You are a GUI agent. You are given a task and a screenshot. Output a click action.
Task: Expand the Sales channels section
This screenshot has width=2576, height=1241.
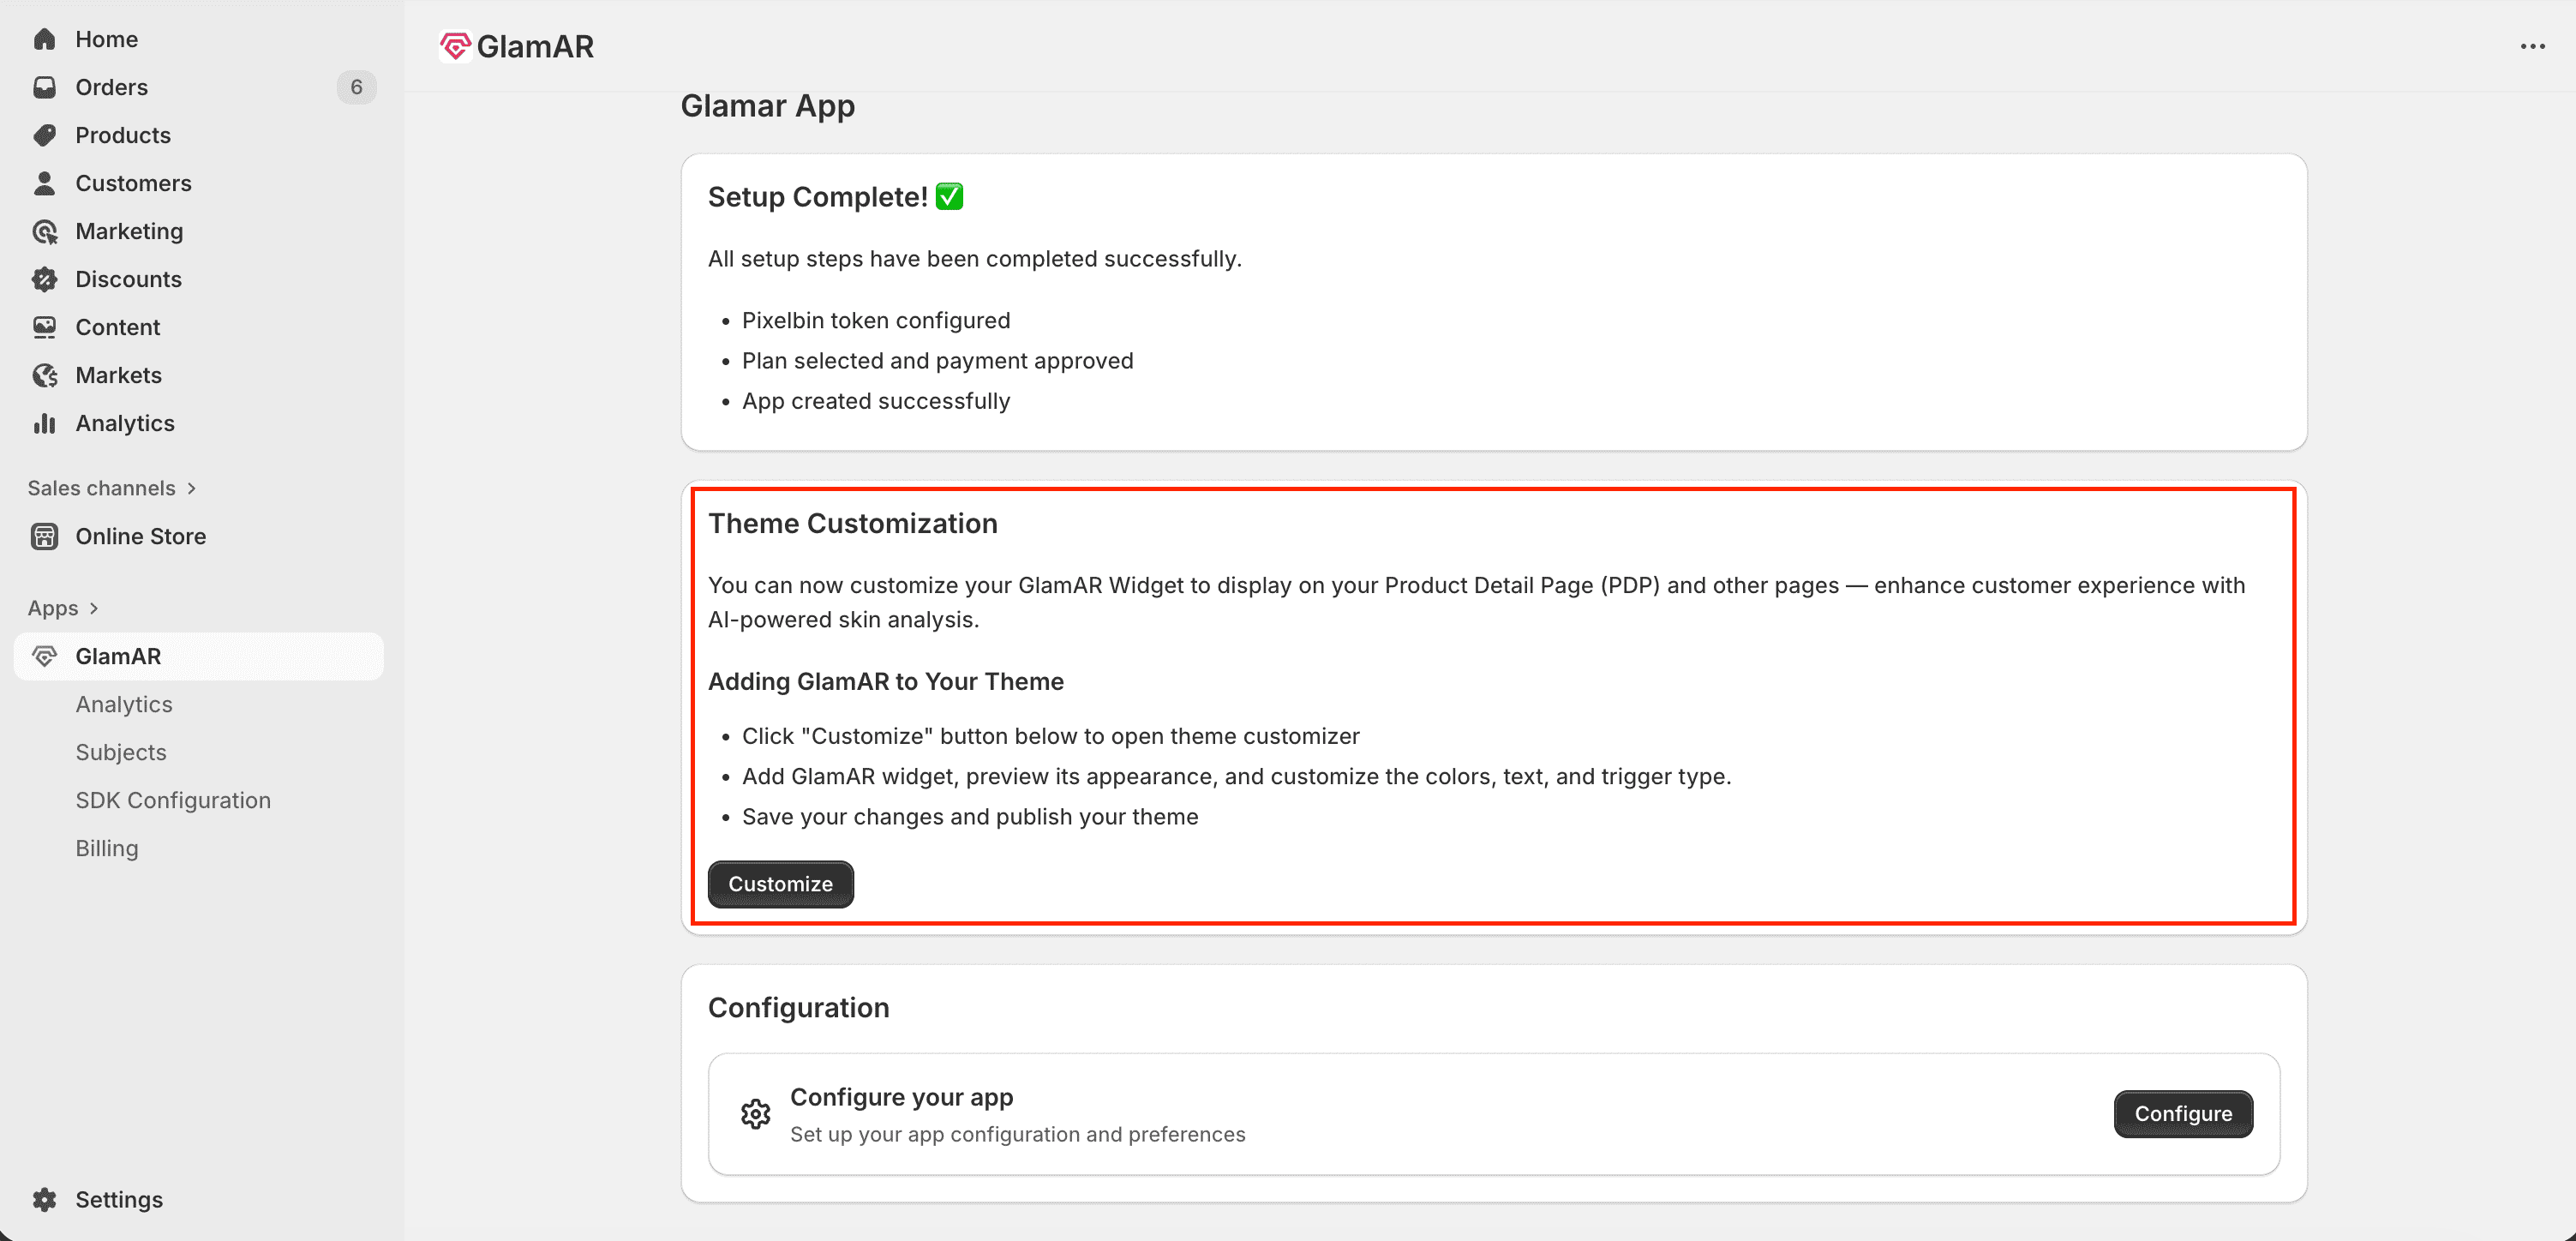(x=191, y=488)
